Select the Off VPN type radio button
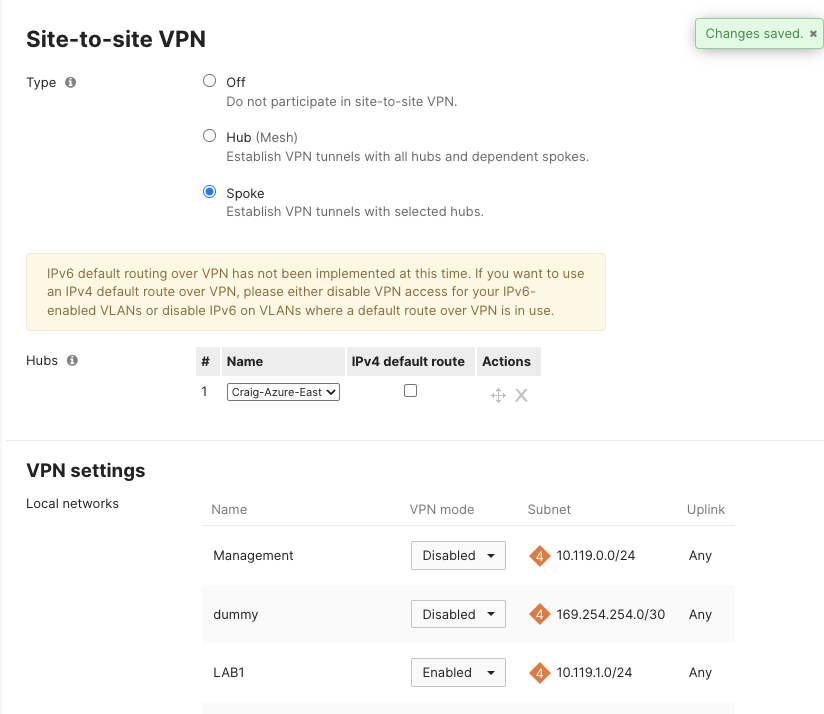Screen dimensions: 824x714 click(210, 81)
